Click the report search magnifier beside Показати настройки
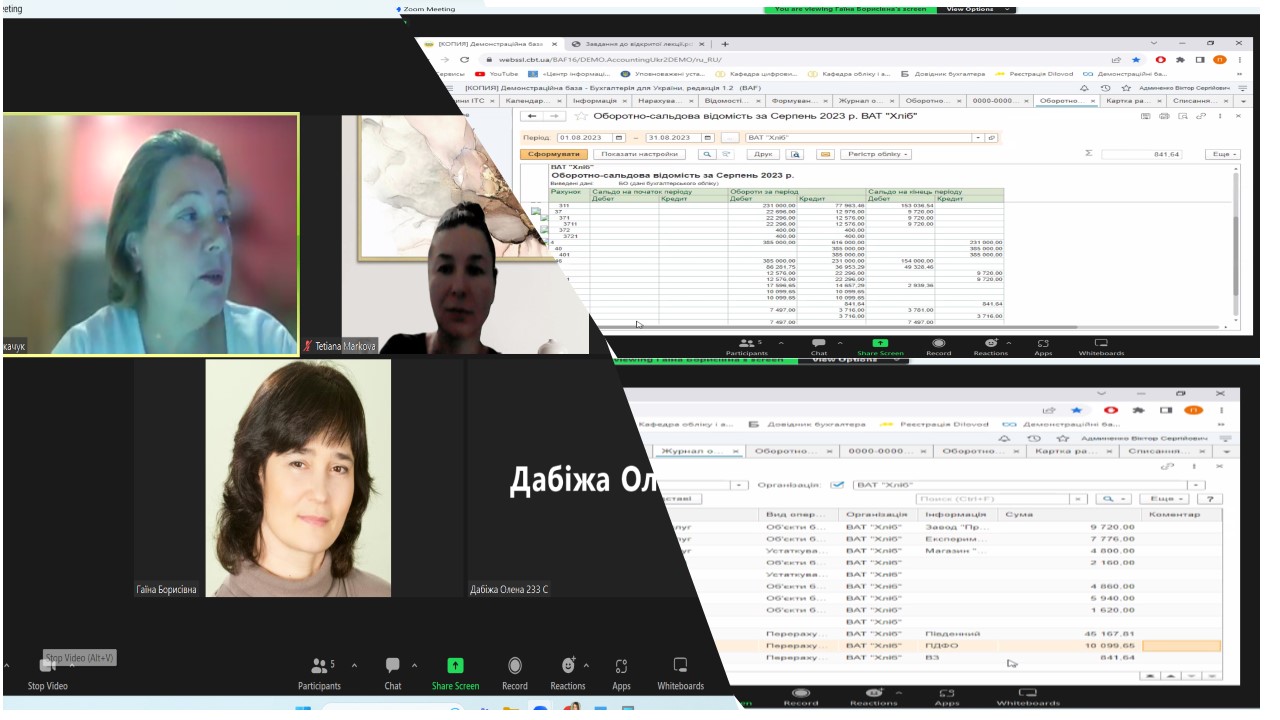This screenshot has height=720, width=1280. coord(706,154)
